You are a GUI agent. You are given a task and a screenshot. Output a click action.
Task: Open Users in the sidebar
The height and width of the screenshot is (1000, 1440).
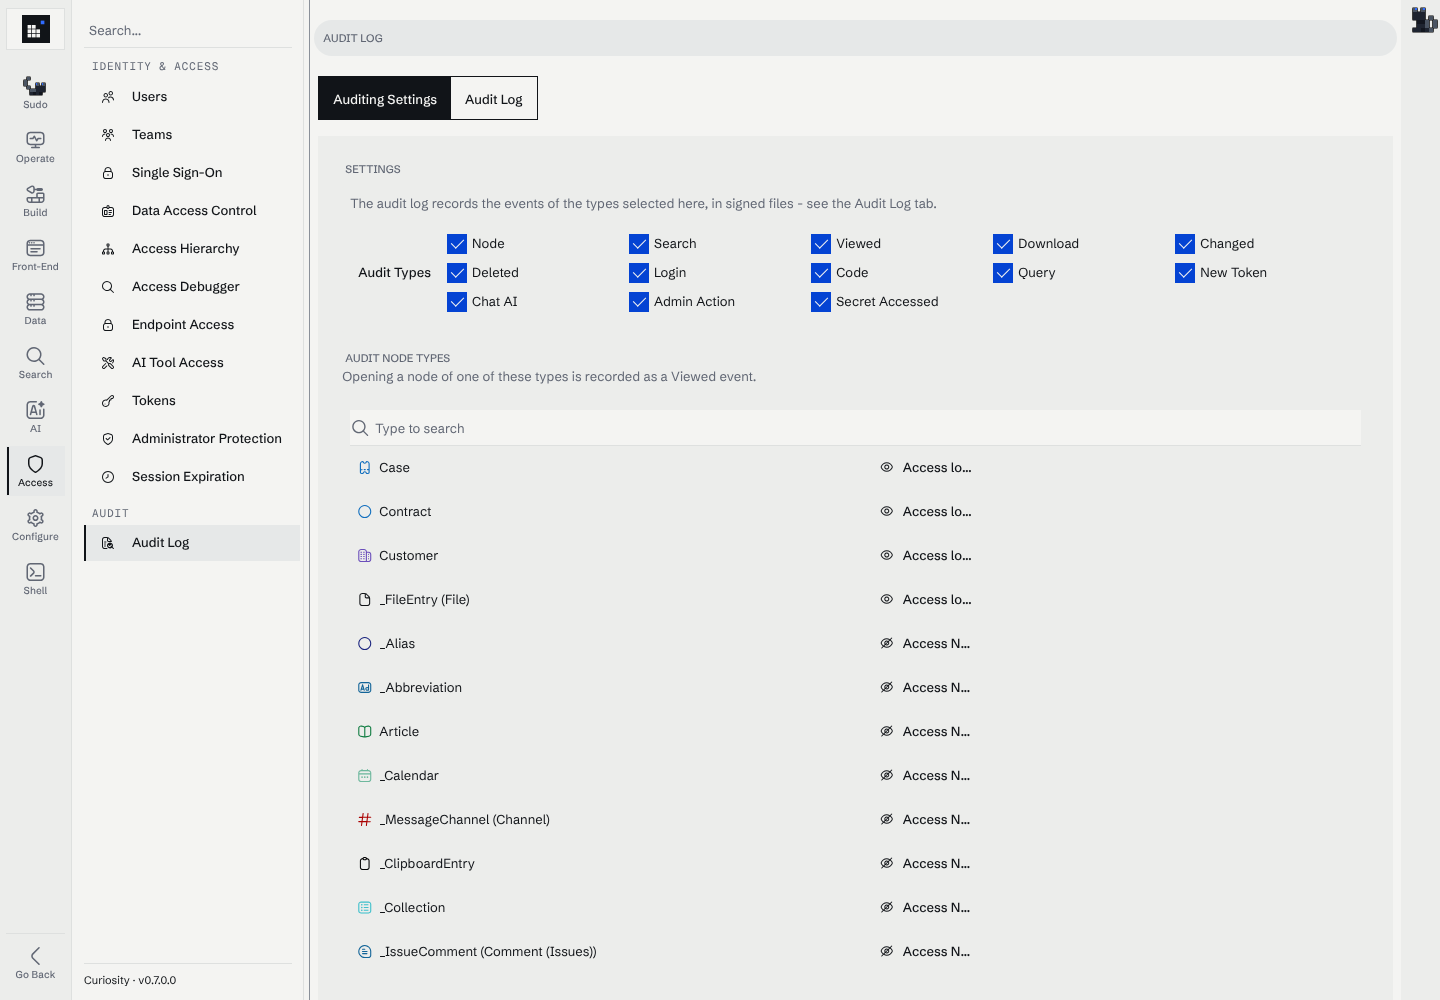192,97
